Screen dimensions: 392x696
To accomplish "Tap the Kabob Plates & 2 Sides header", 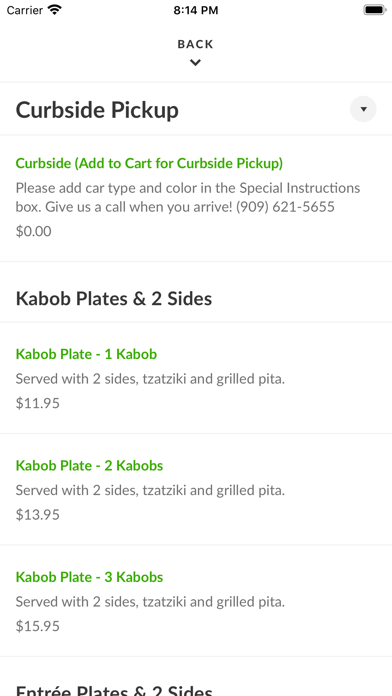I will click(114, 299).
